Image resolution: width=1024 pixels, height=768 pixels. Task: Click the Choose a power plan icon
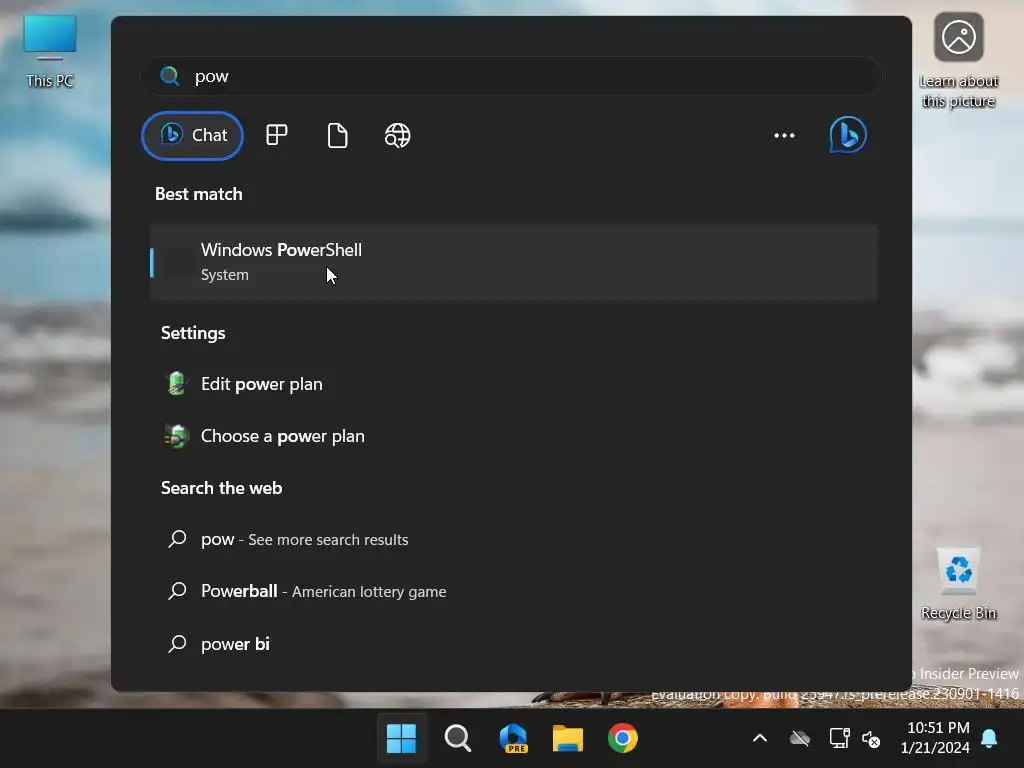pos(176,436)
